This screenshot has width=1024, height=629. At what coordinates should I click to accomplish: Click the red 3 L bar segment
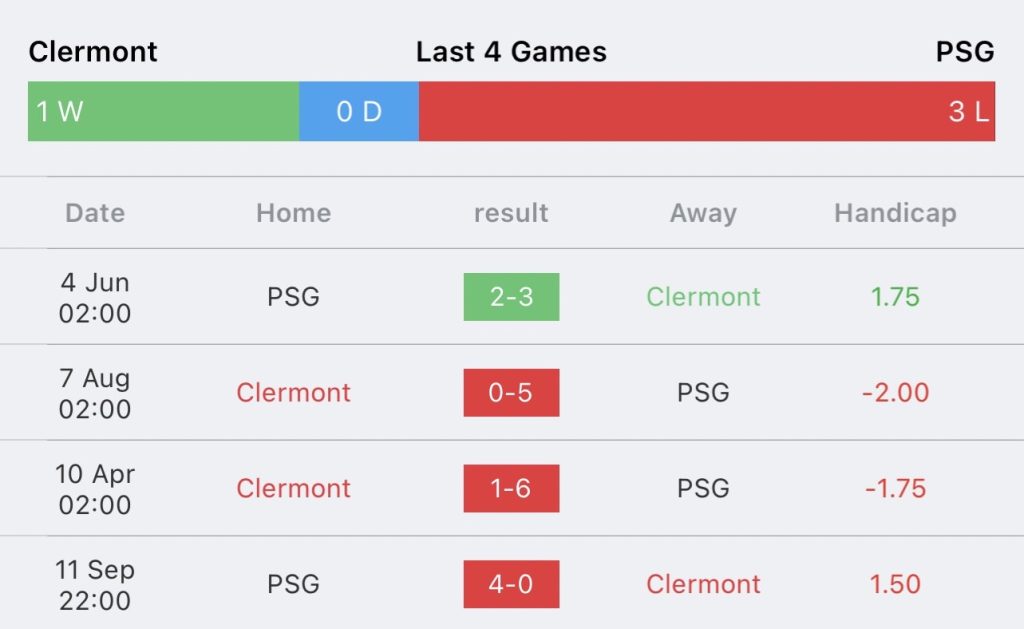(706, 111)
